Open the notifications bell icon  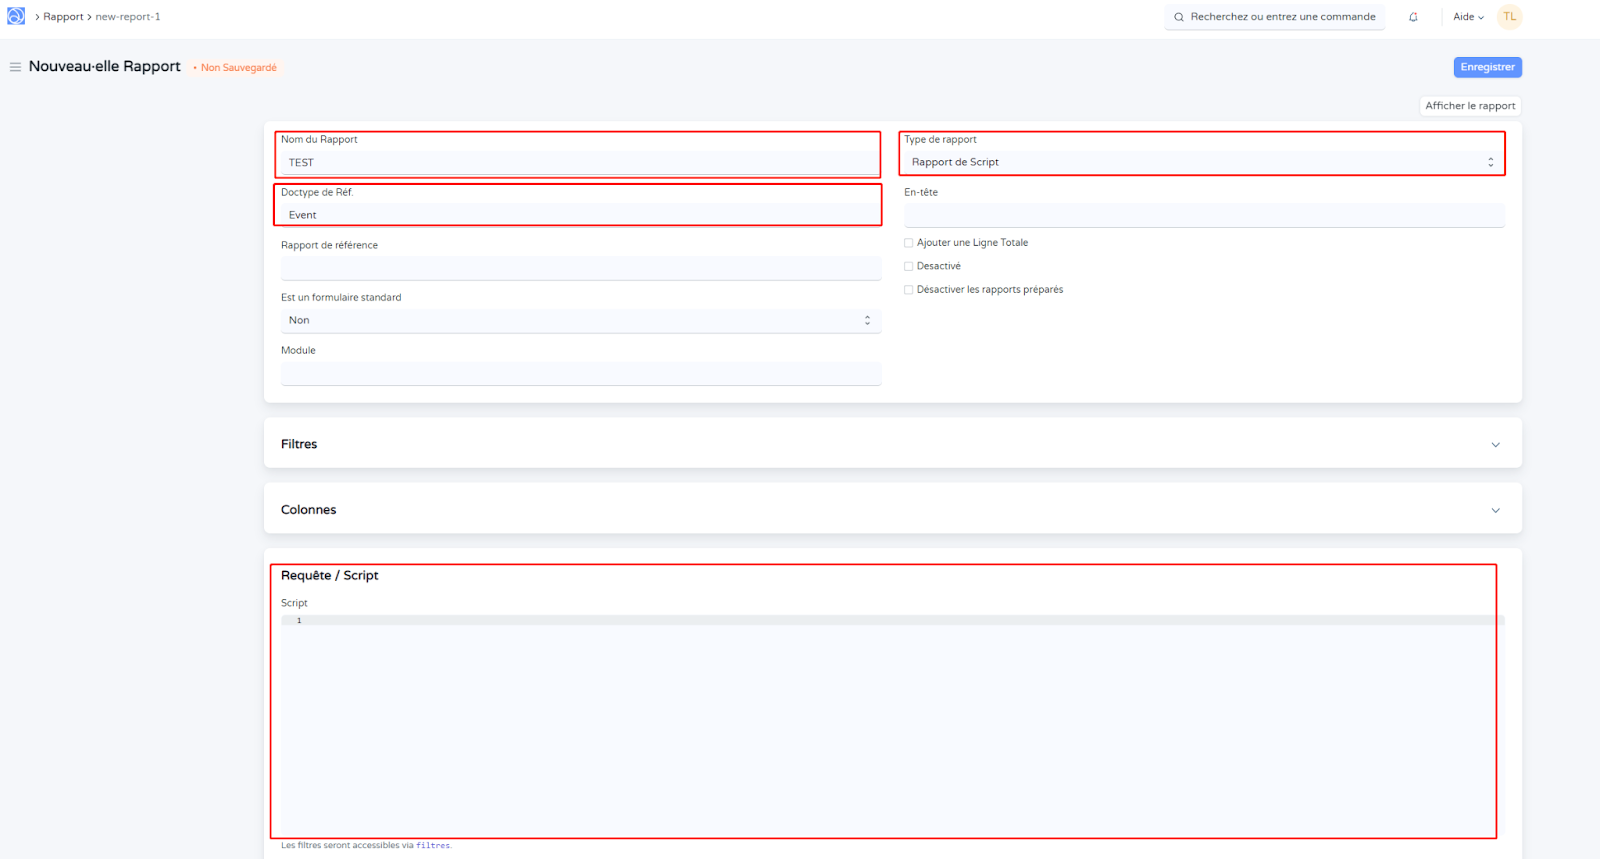[1413, 17]
